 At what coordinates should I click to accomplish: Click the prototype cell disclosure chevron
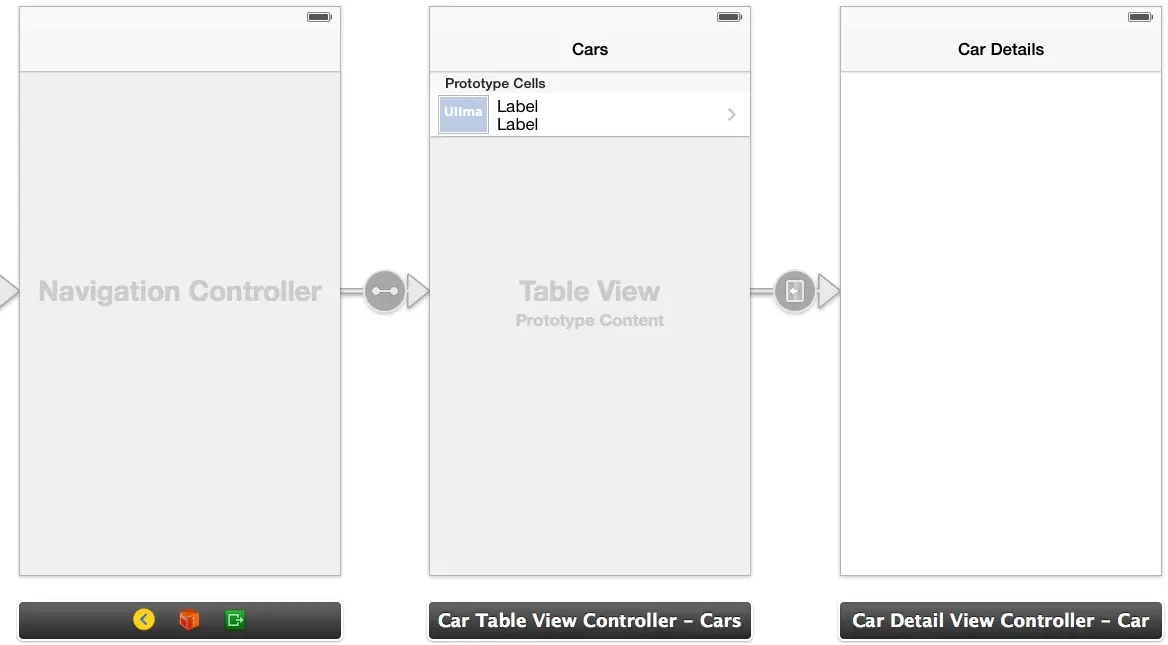click(x=731, y=115)
